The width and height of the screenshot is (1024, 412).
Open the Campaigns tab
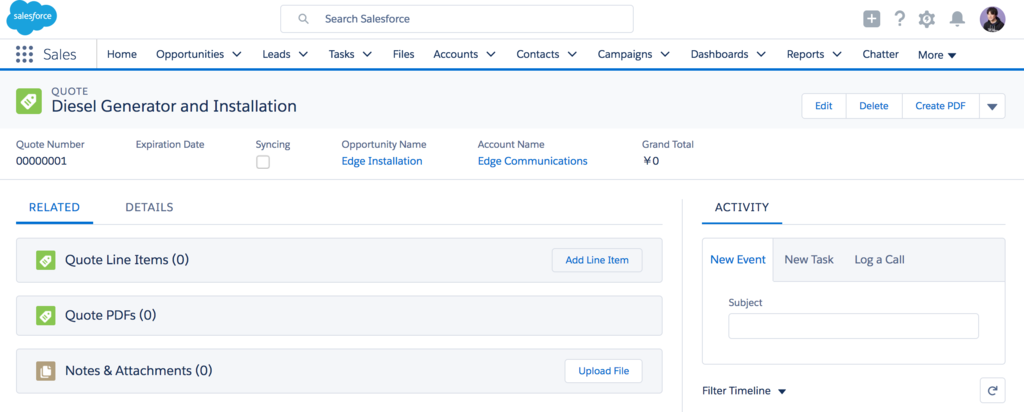624,54
